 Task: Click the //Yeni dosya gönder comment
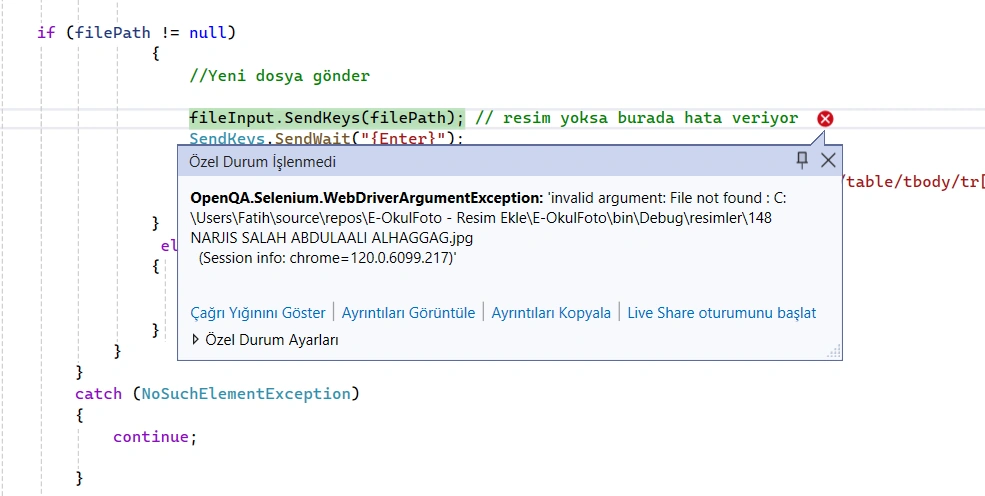[280, 76]
